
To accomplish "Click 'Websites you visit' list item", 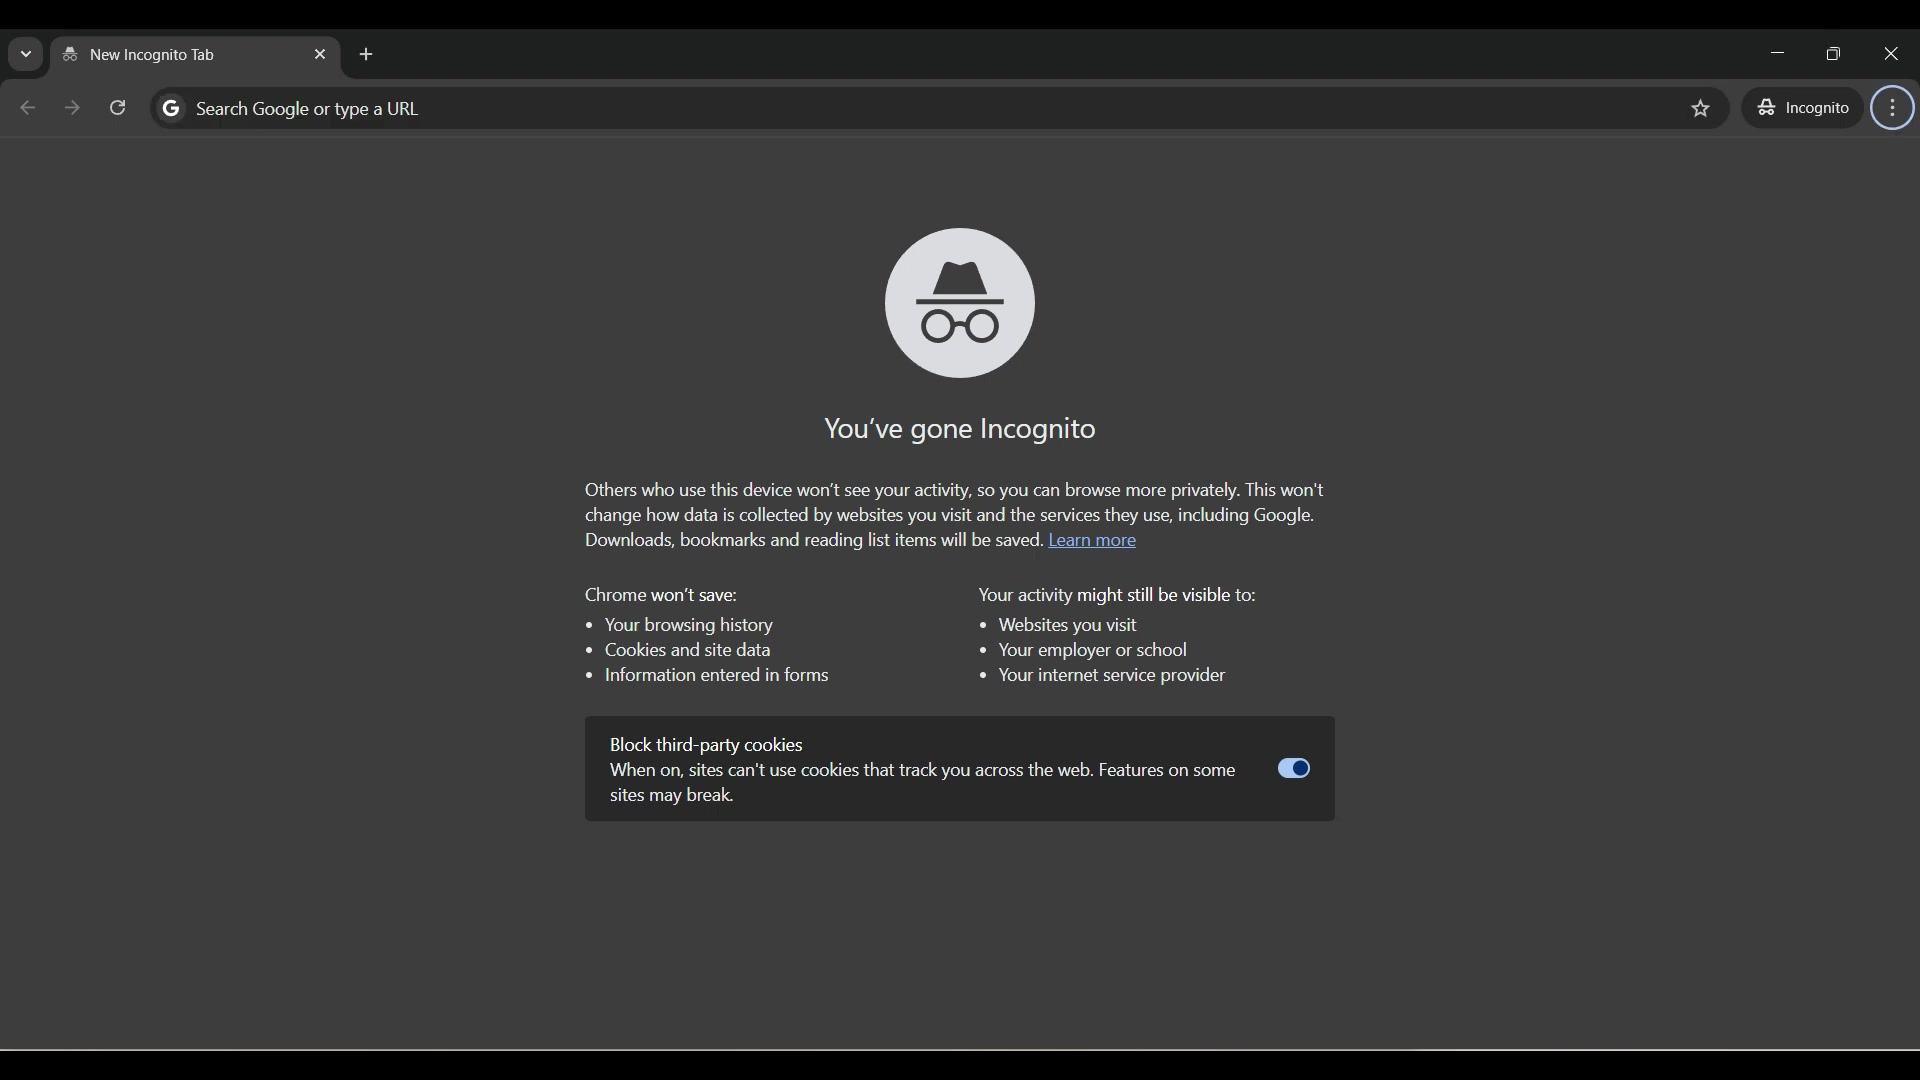I will pos(1068,626).
